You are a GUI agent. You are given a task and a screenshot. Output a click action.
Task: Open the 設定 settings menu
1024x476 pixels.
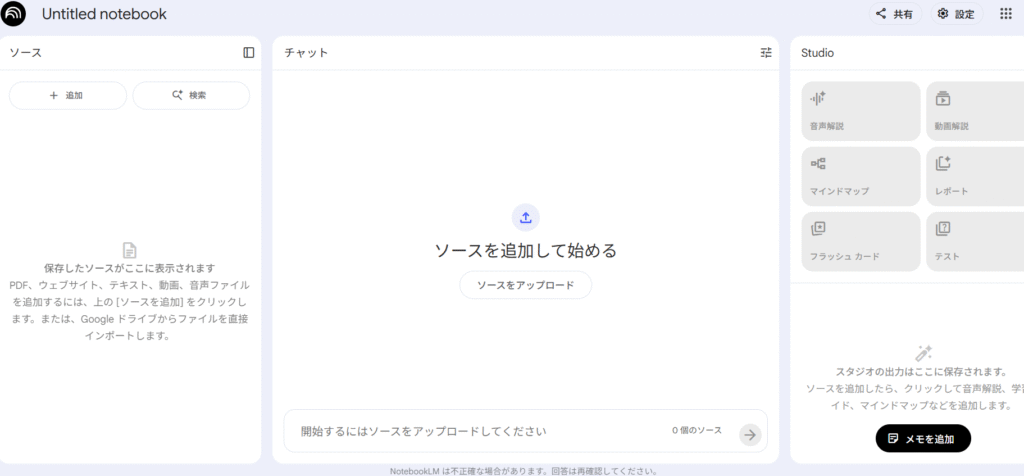955,14
